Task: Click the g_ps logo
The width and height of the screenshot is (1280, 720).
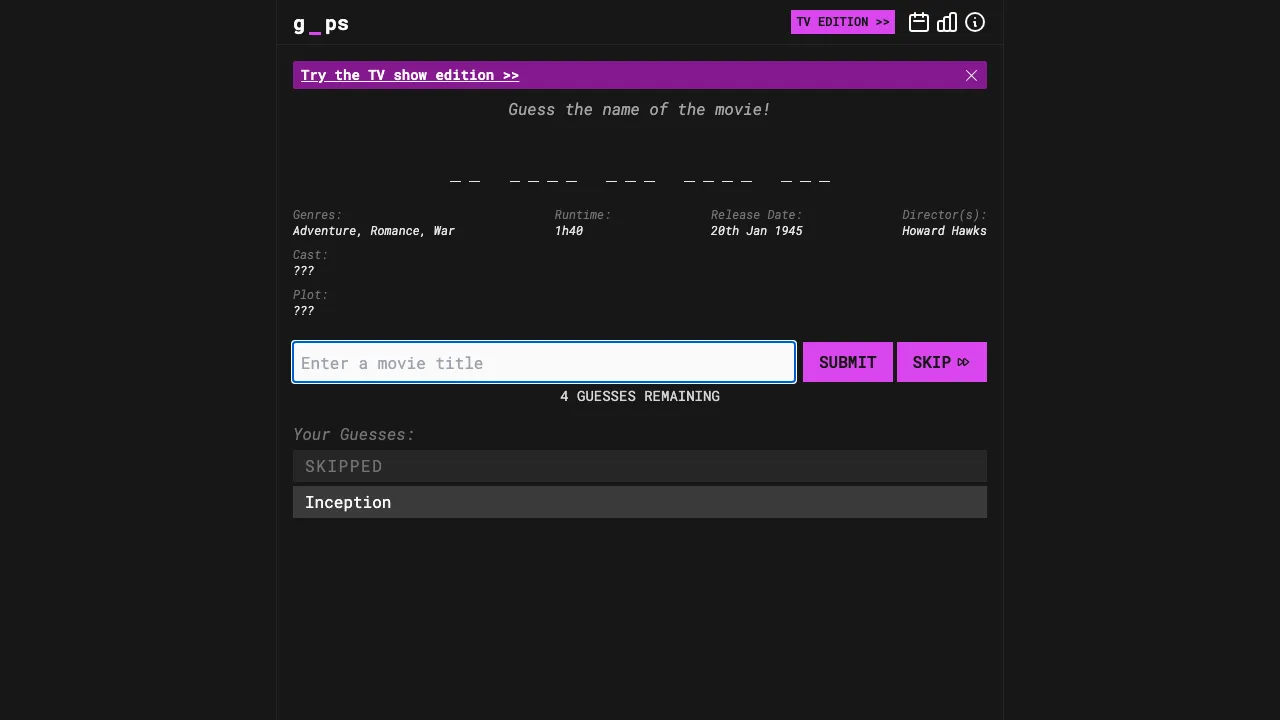Action: click(321, 23)
